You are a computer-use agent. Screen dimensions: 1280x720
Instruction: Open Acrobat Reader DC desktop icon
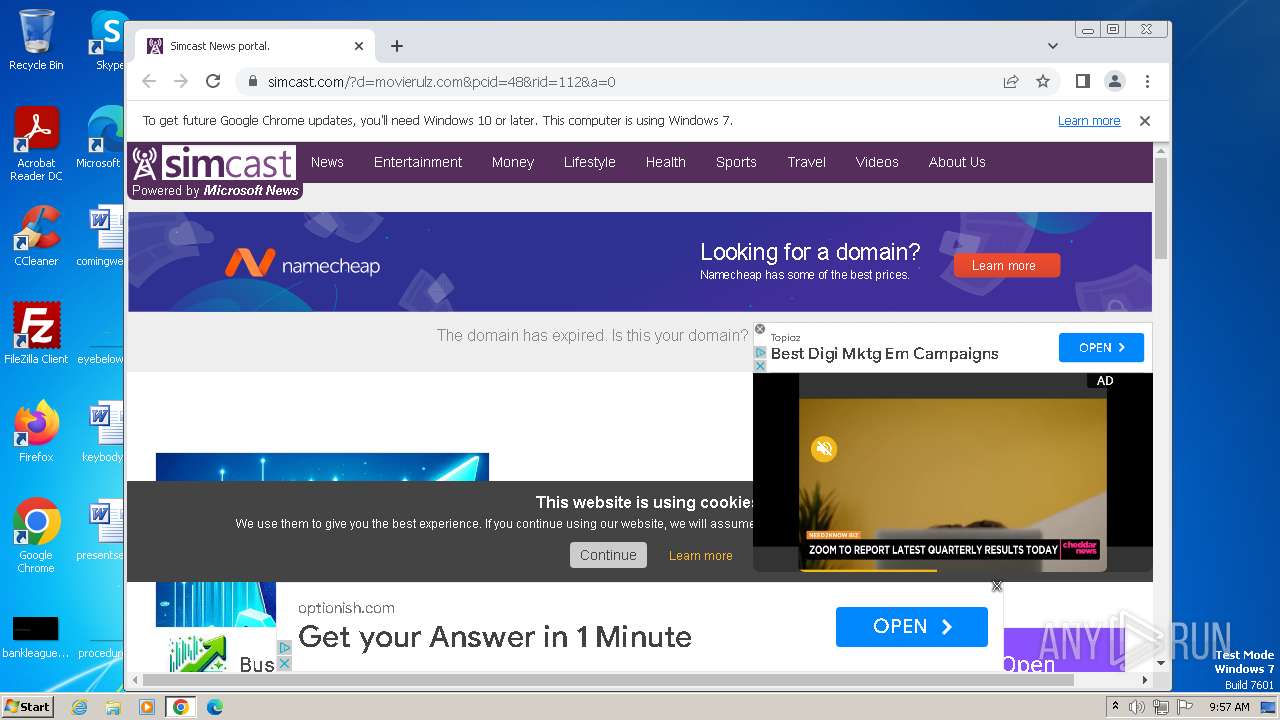(36, 144)
